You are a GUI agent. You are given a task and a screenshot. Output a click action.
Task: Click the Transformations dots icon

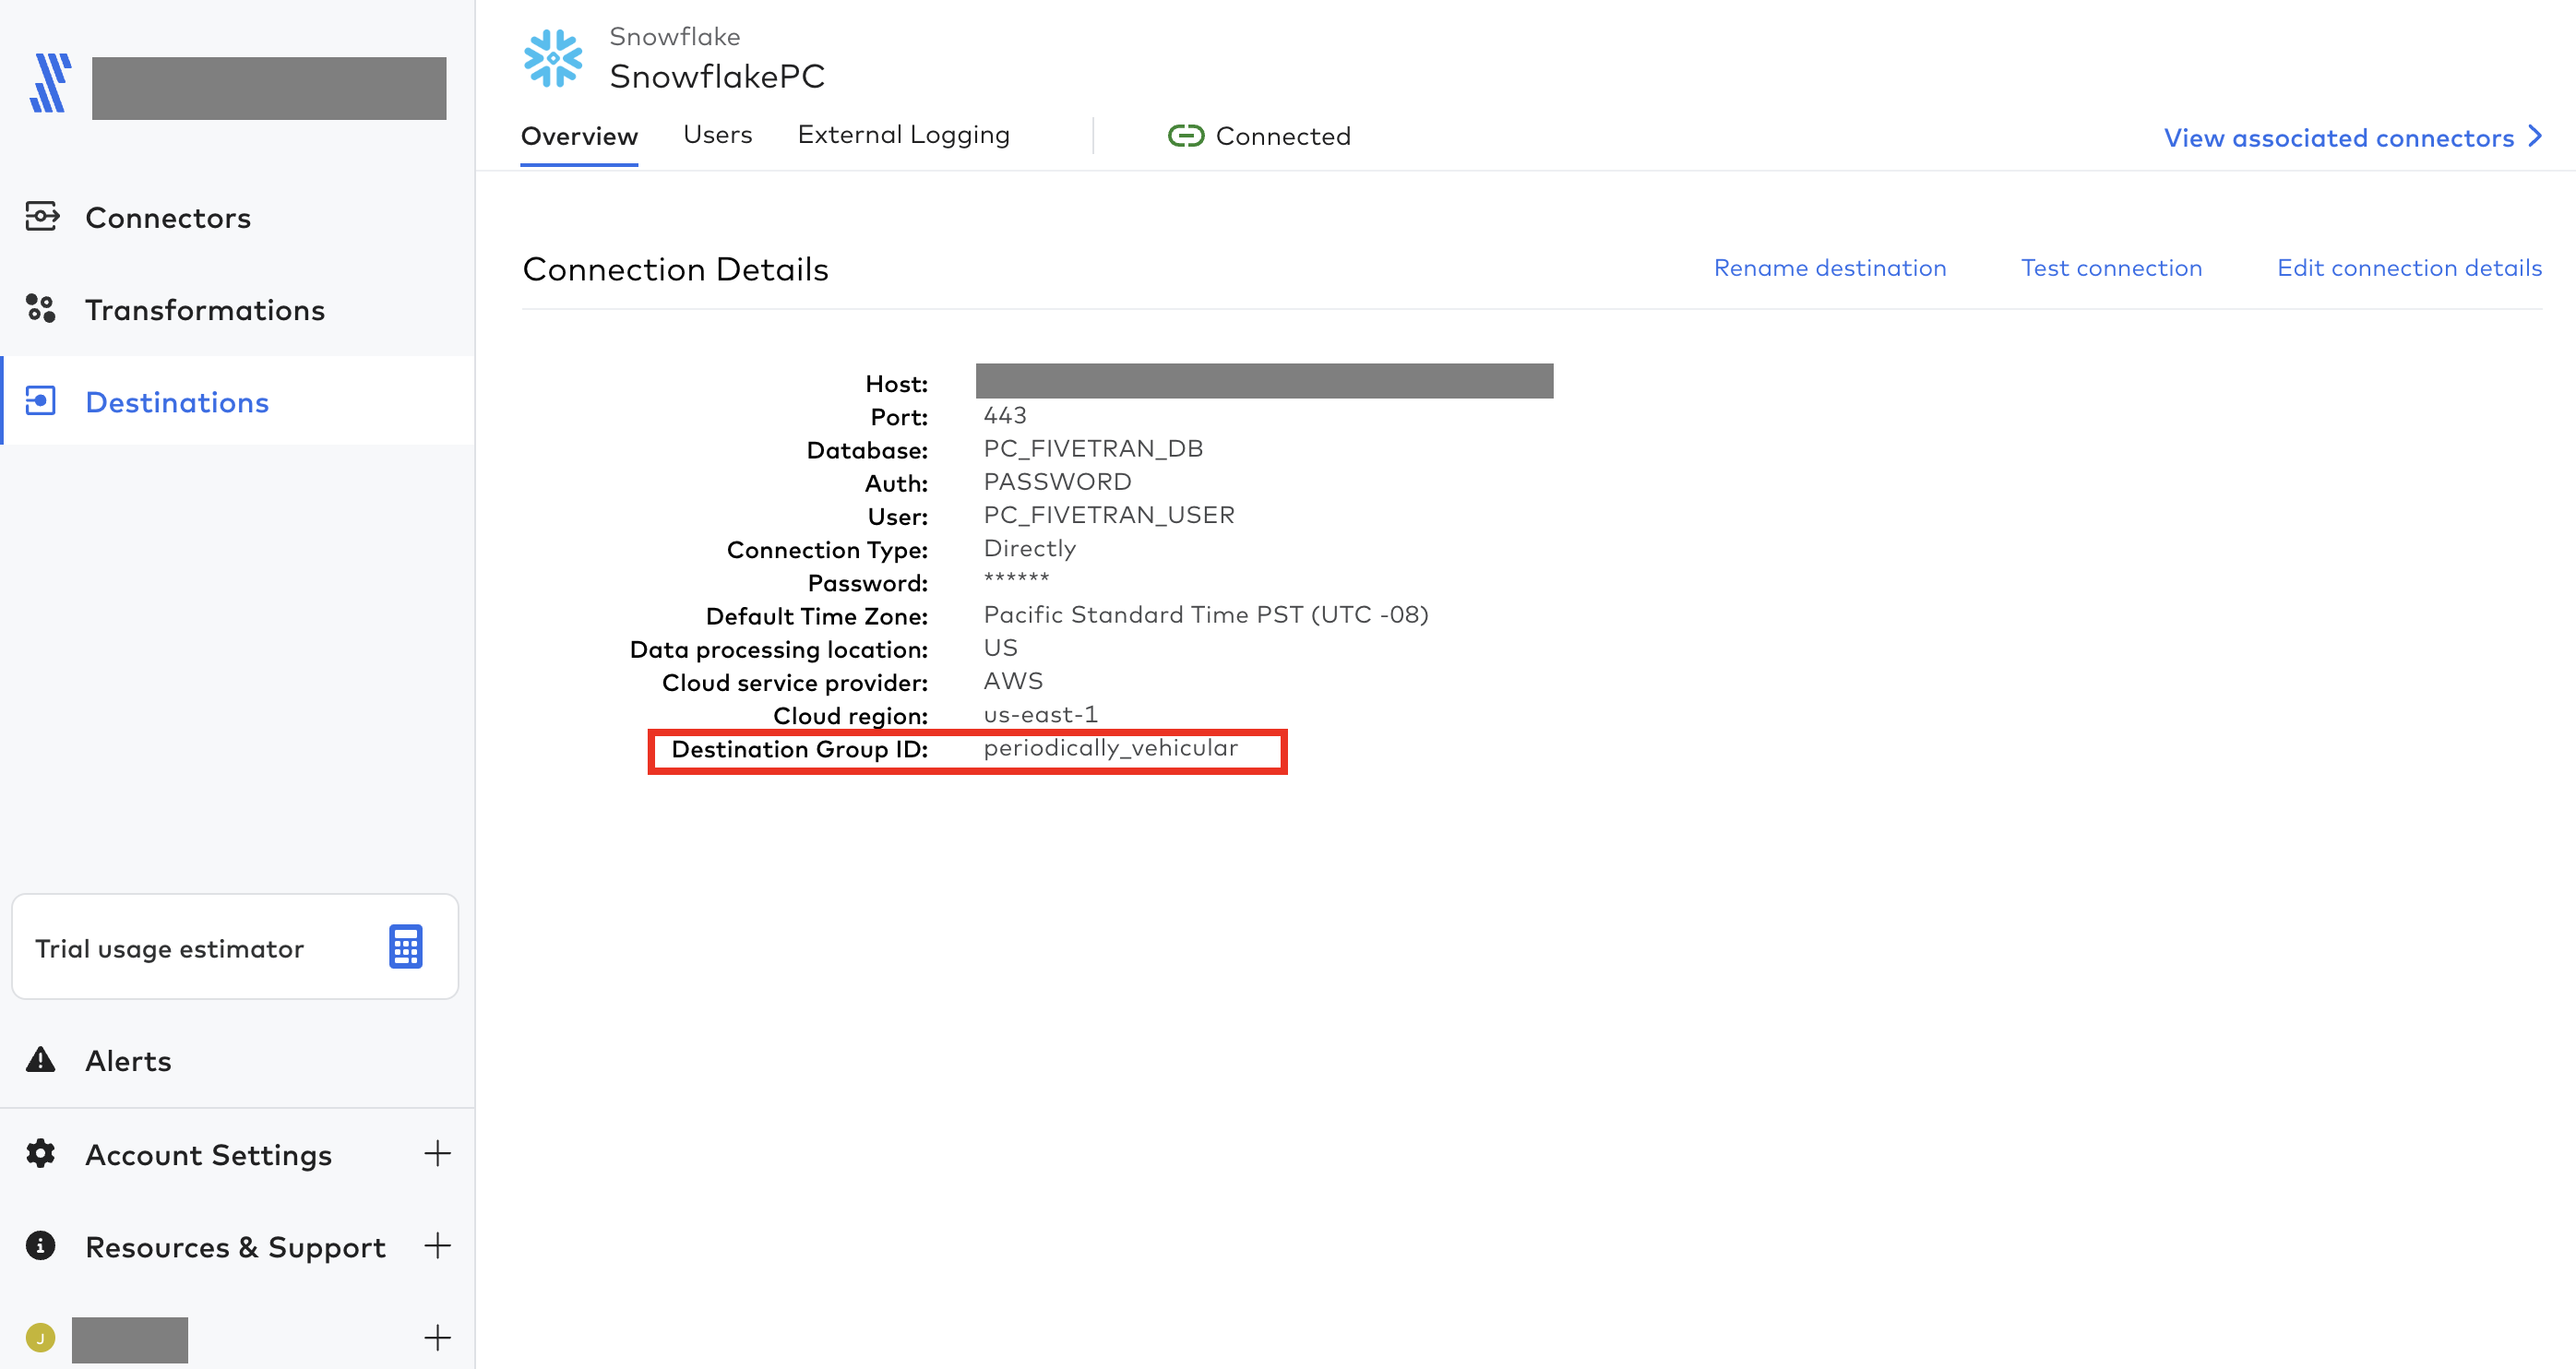click(41, 308)
